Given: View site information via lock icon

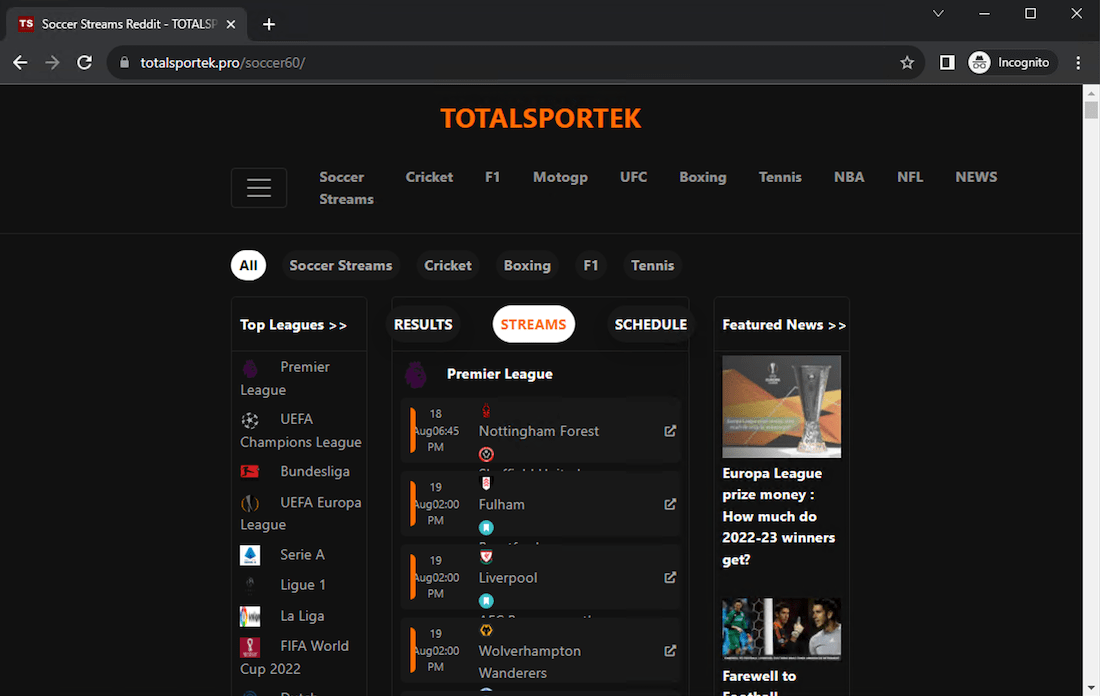Looking at the screenshot, I should pos(124,62).
